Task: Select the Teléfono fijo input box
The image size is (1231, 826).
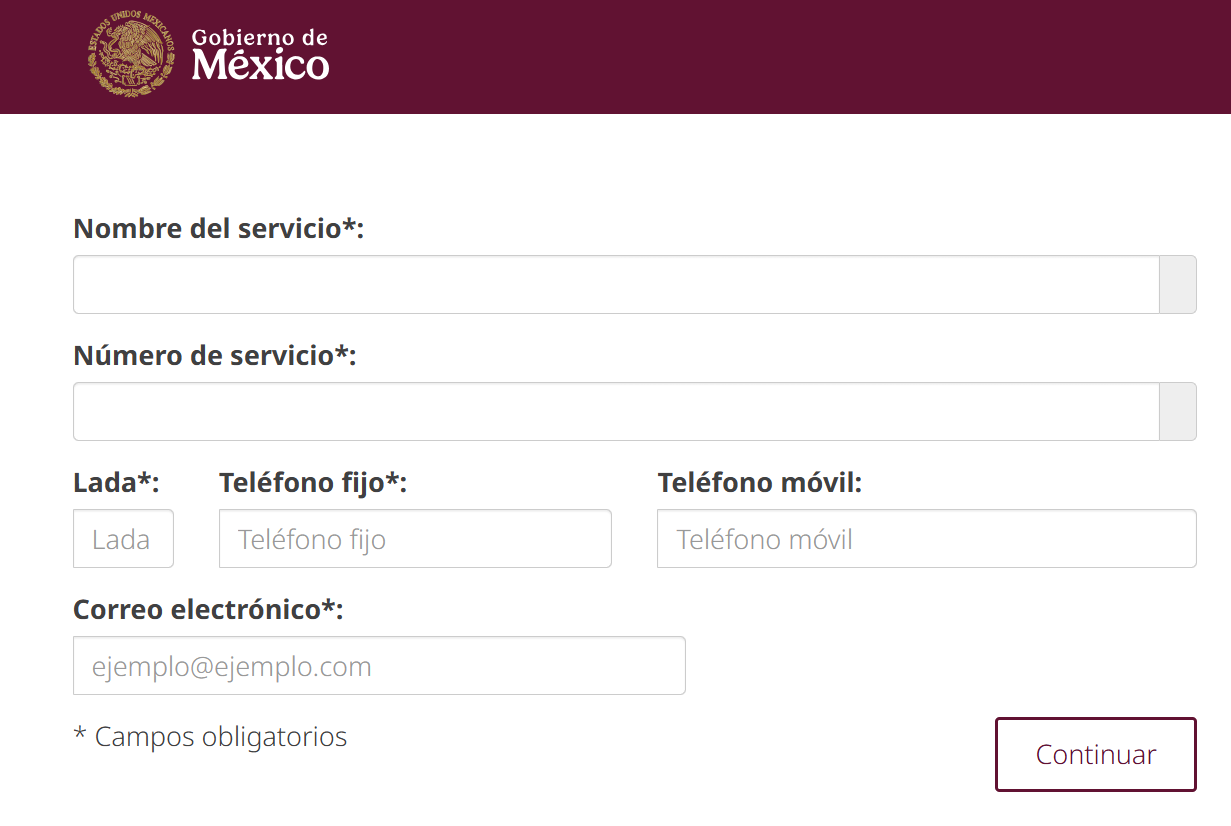Action: tap(415, 539)
